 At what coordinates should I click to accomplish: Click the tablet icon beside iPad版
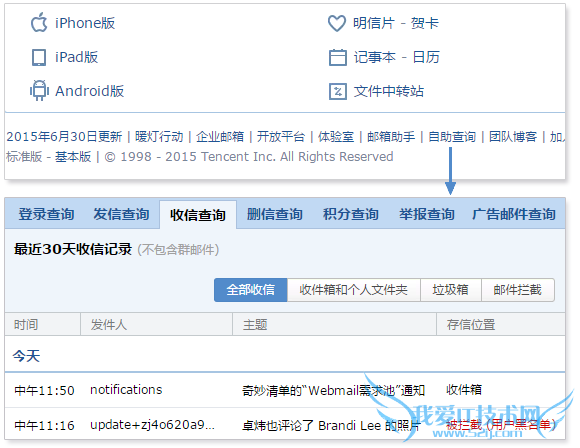click(39, 57)
